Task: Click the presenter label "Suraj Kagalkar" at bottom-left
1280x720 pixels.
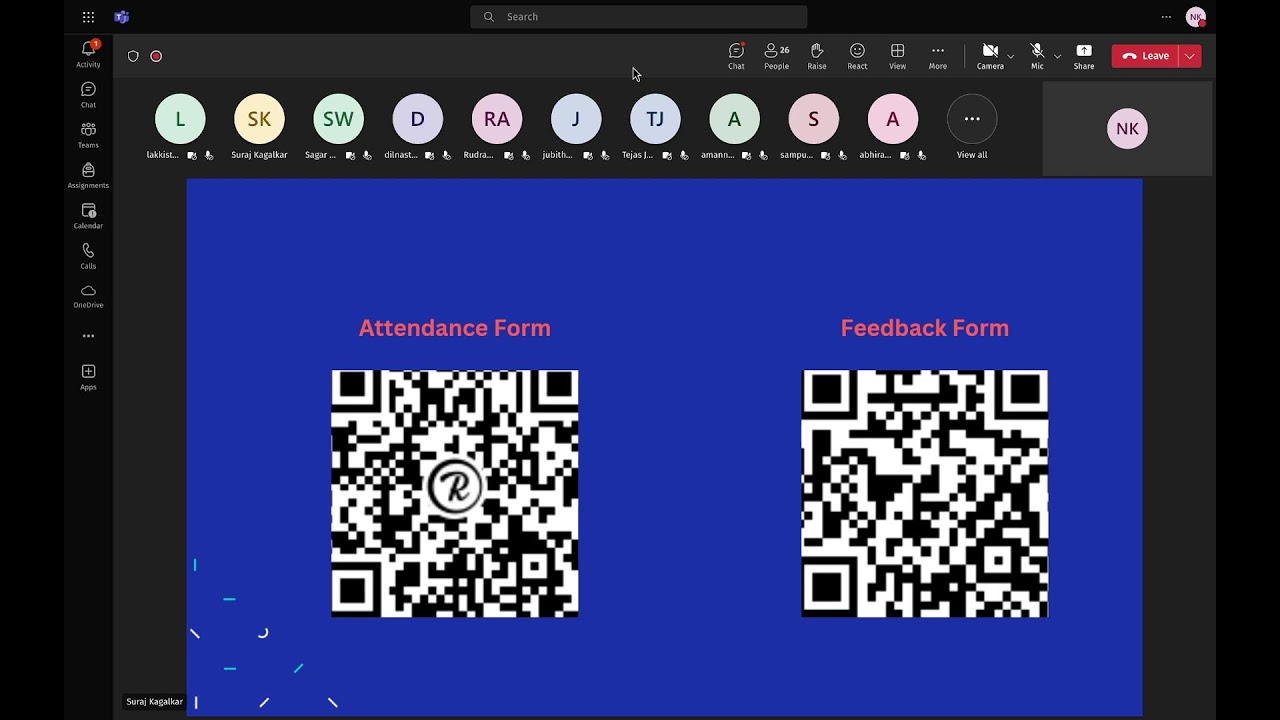Action: click(155, 702)
